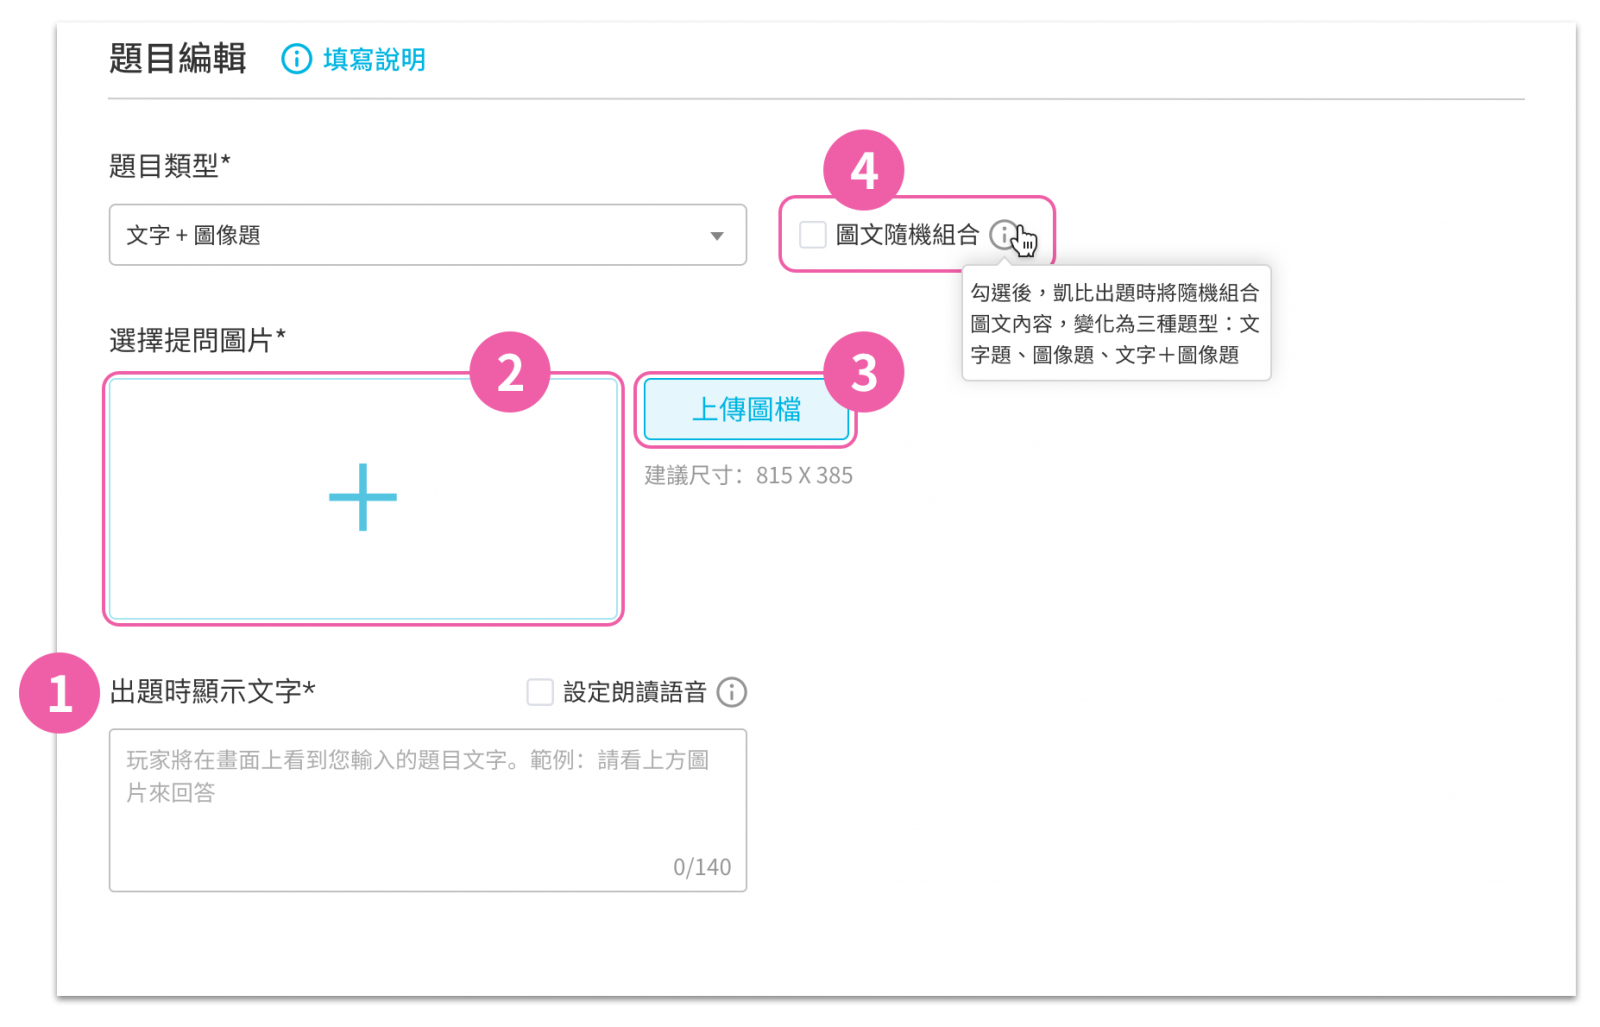This screenshot has height=1027, width=1600.
Task: Click the info icon beside 填寫說明
Action: coord(296,59)
